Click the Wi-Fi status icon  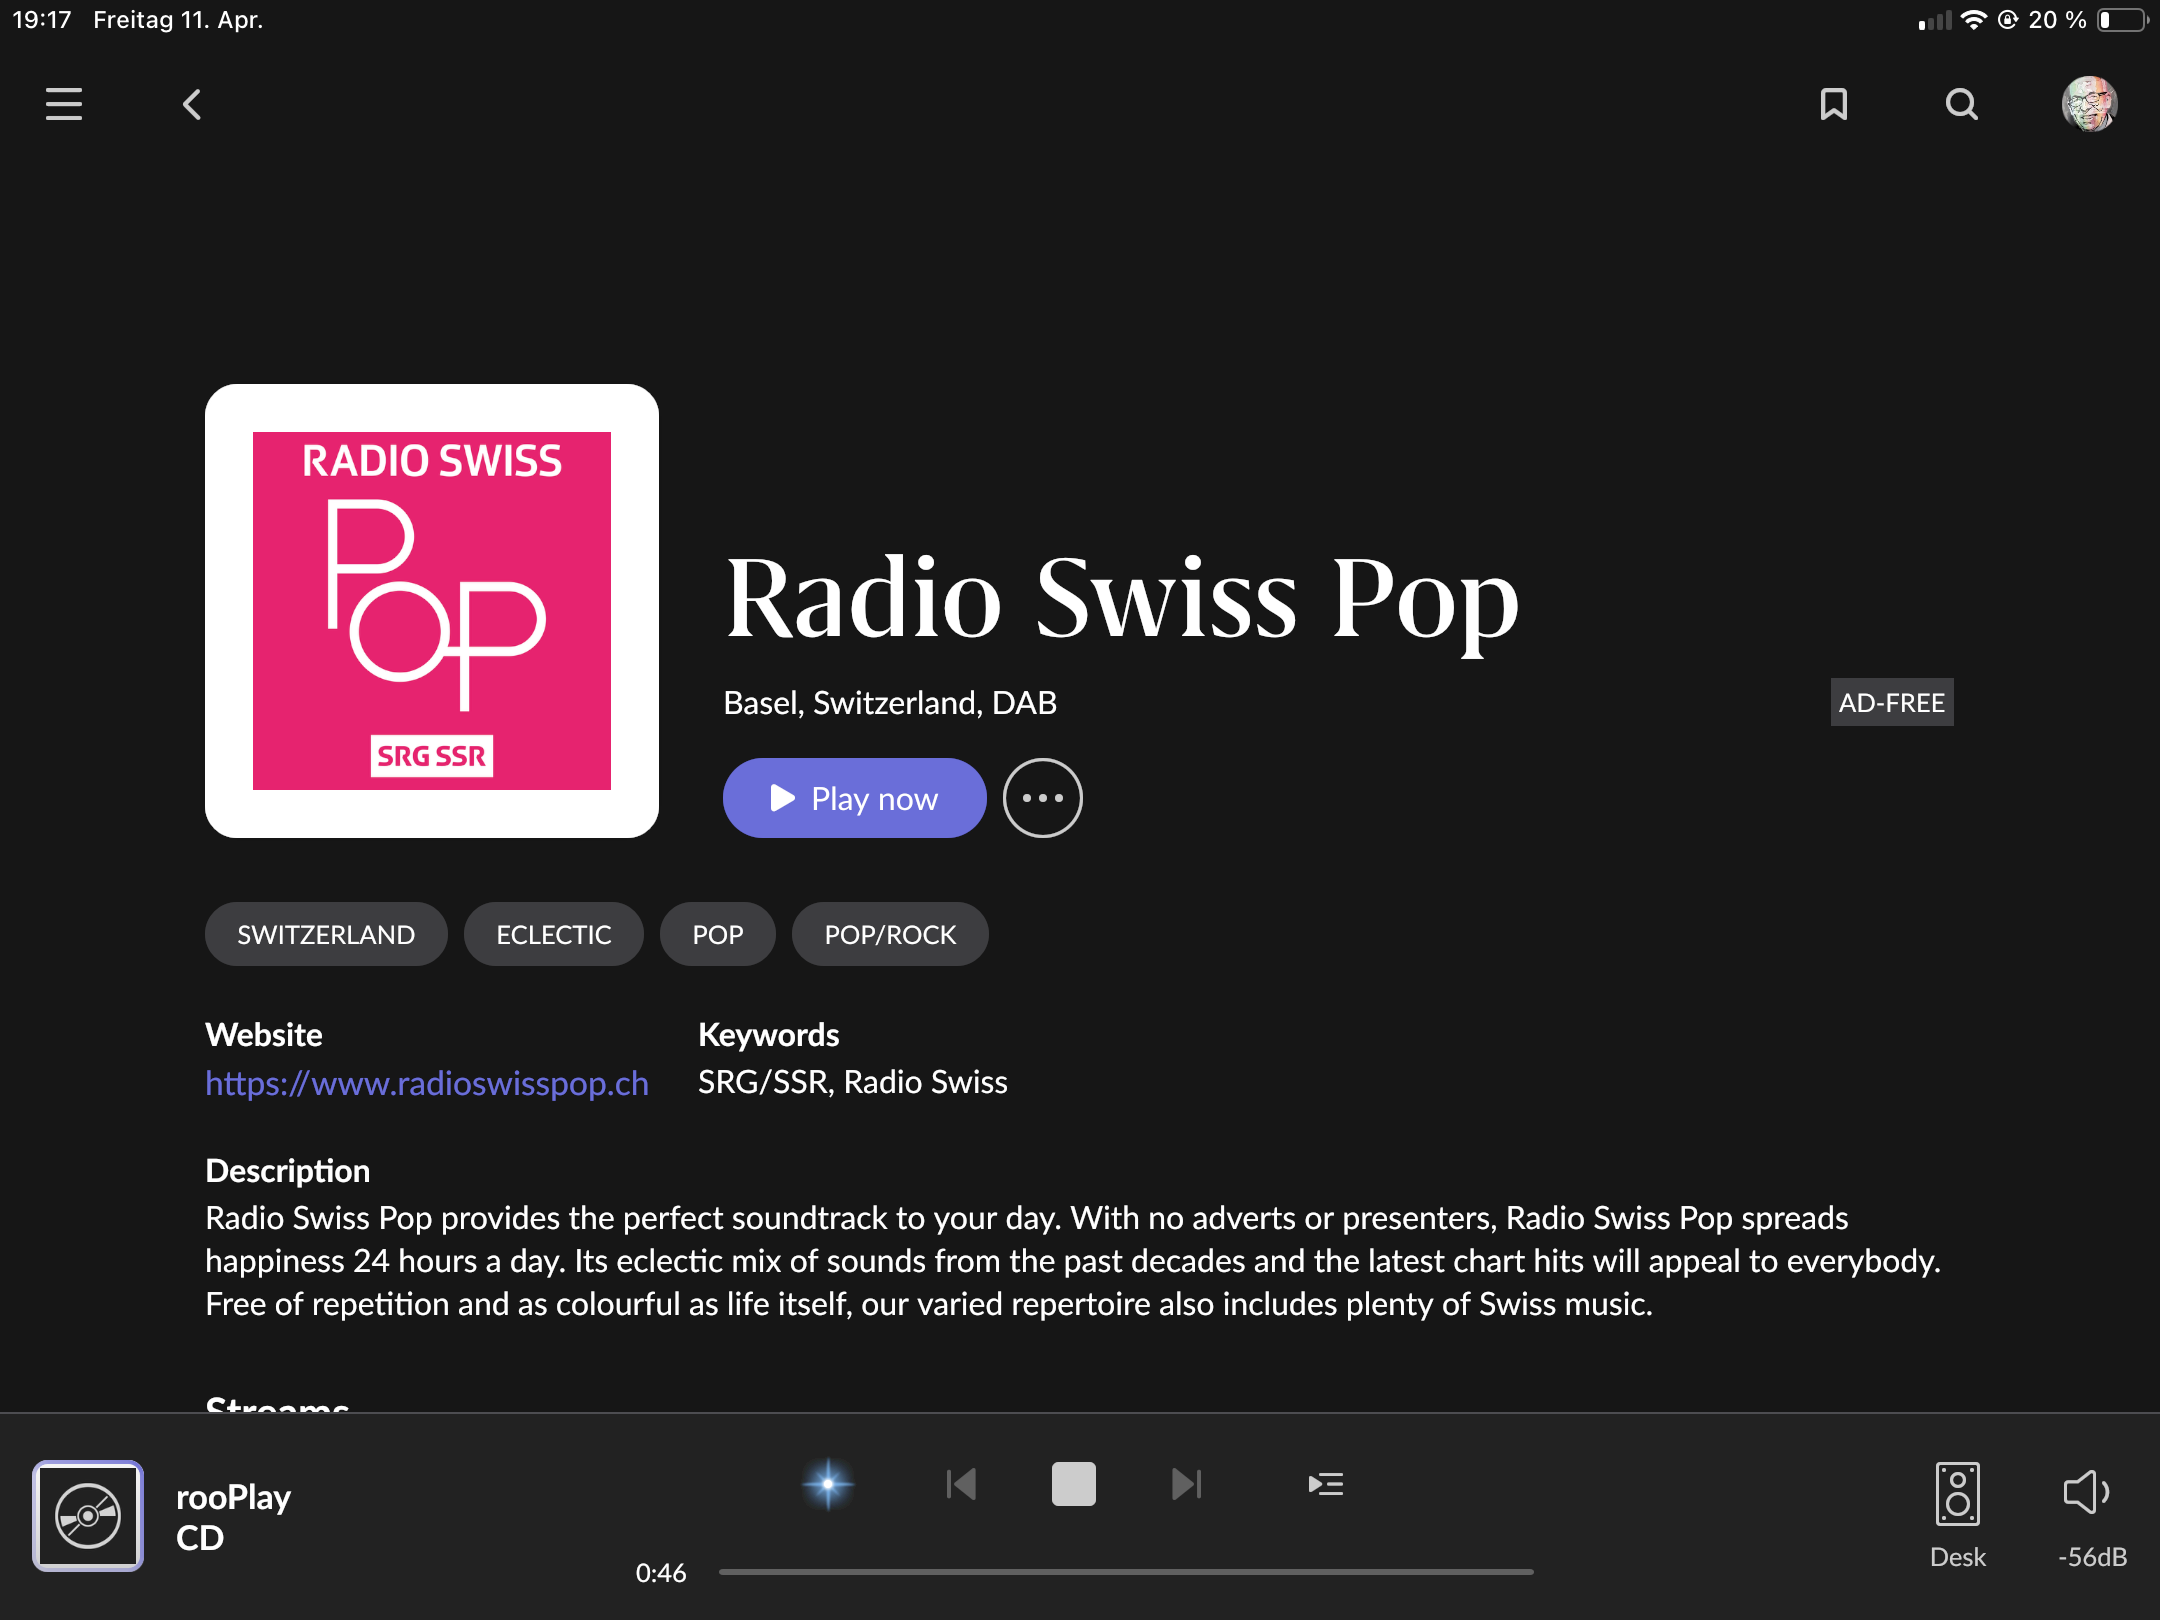click(1973, 20)
